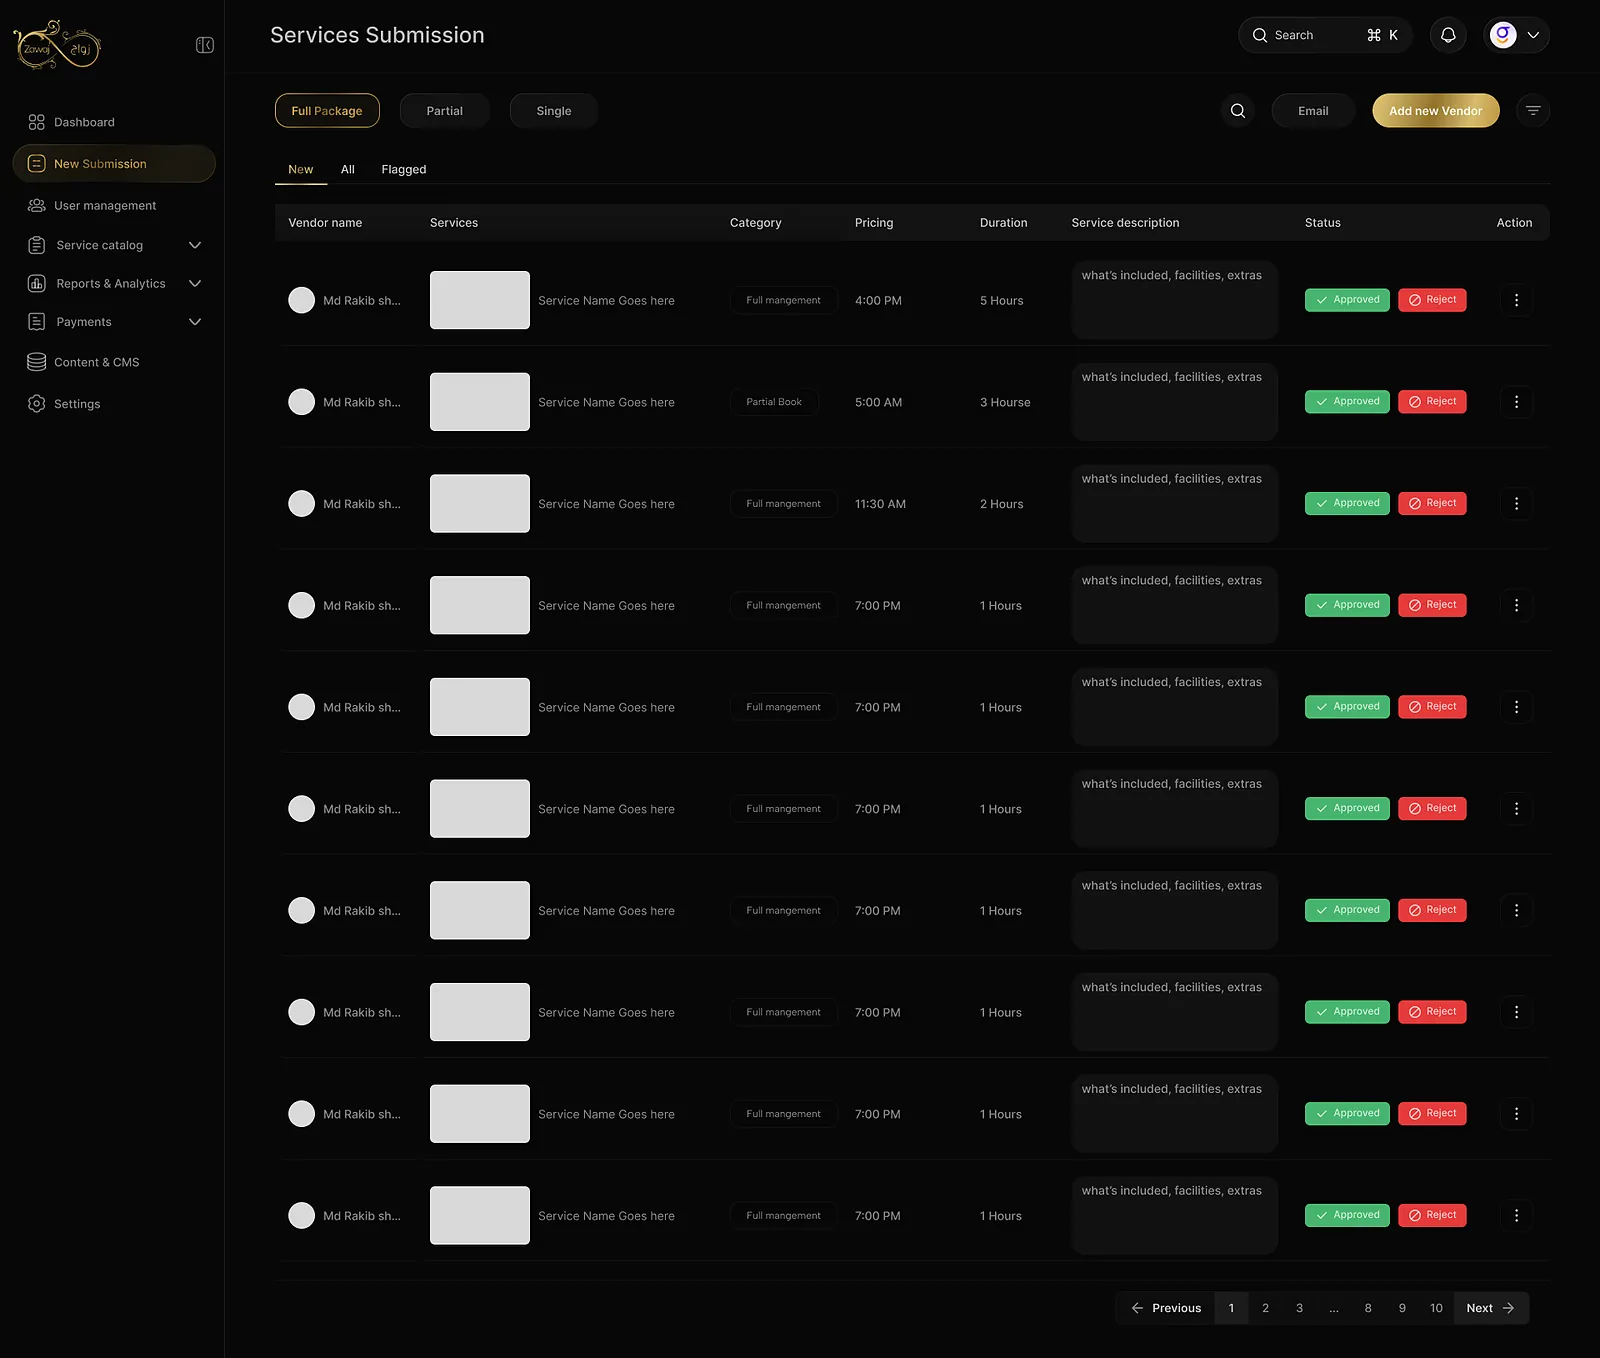This screenshot has width=1600, height=1358.
Task: Select vendor avatar in the 5:00 AM row
Action: click(301, 402)
